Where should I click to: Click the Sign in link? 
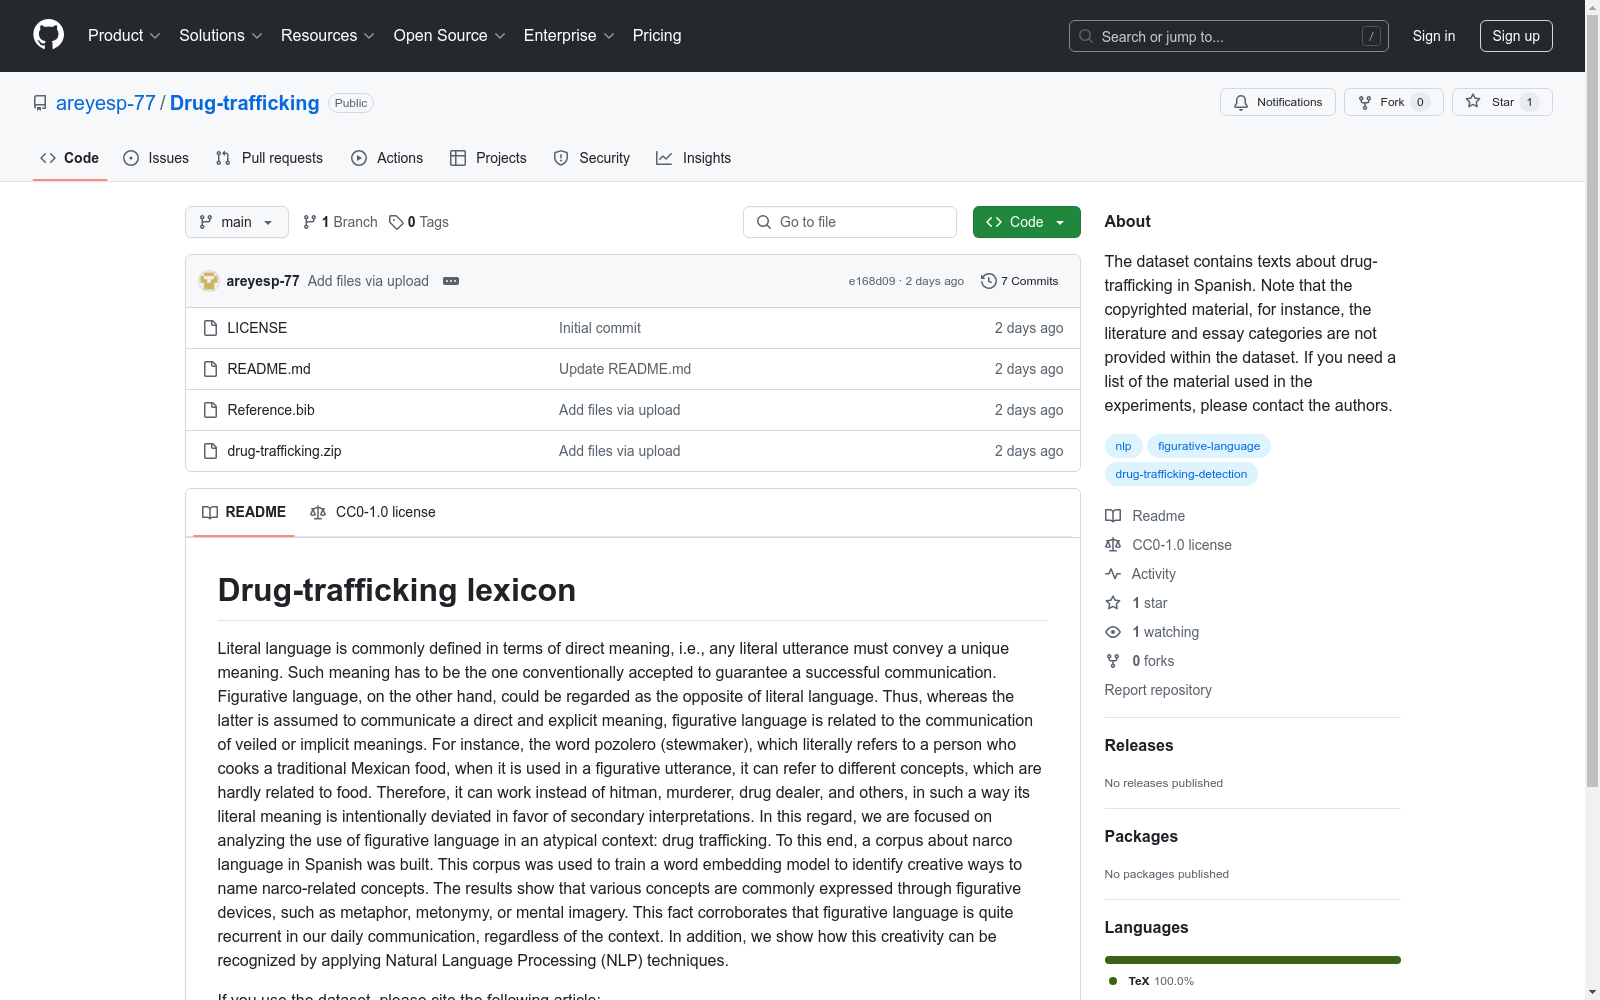click(1434, 36)
